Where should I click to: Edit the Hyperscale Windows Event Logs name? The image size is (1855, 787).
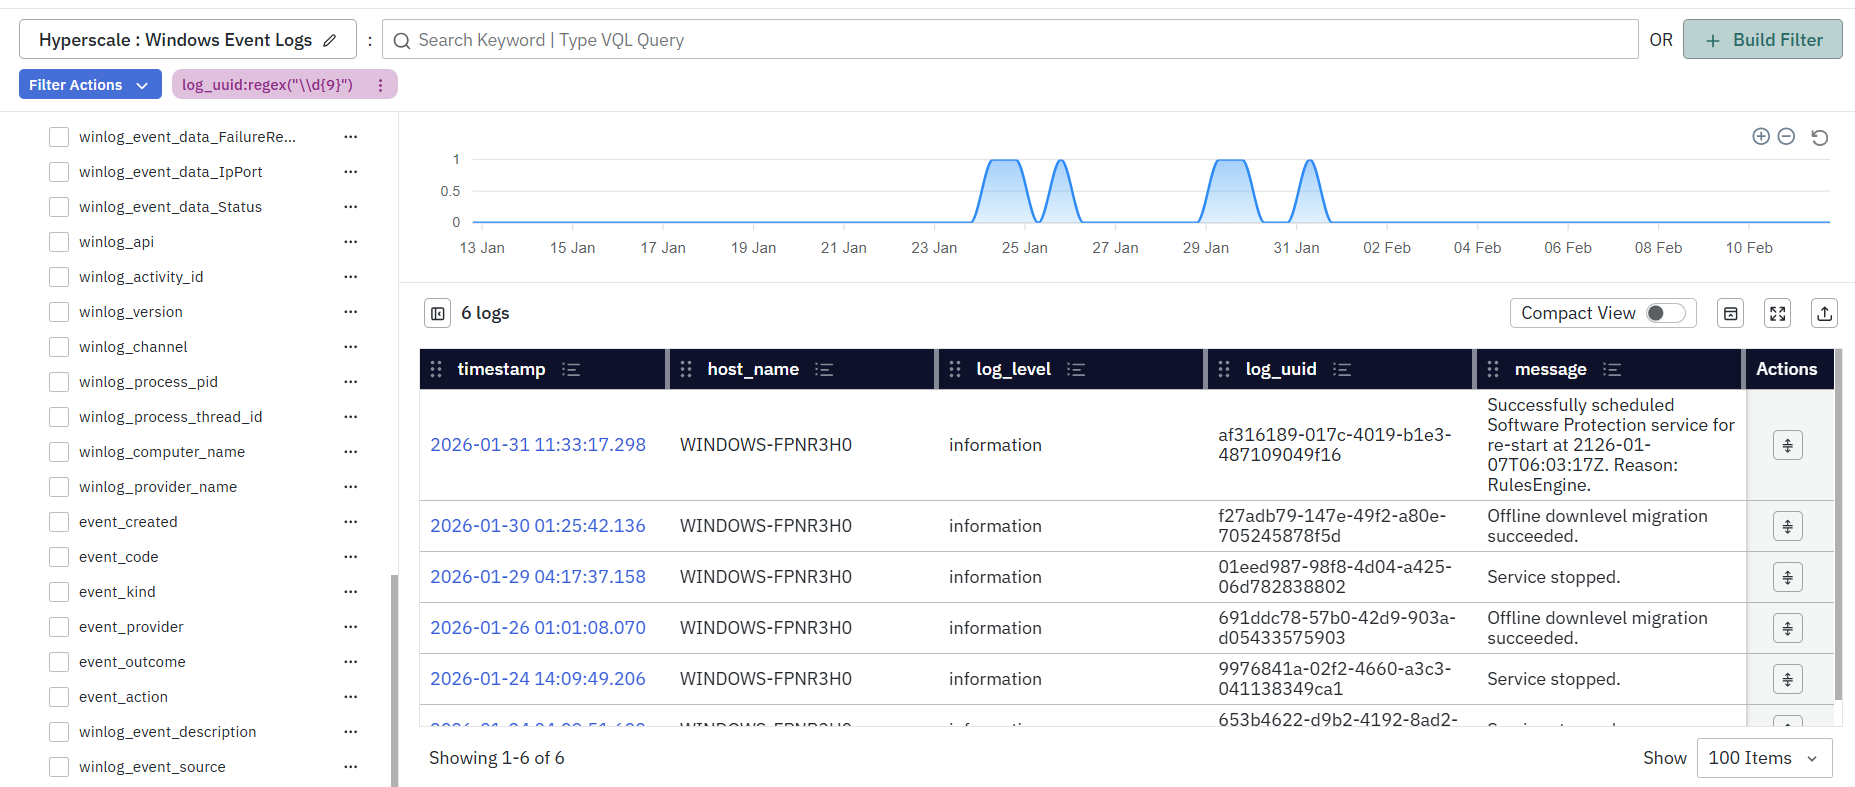pos(330,40)
